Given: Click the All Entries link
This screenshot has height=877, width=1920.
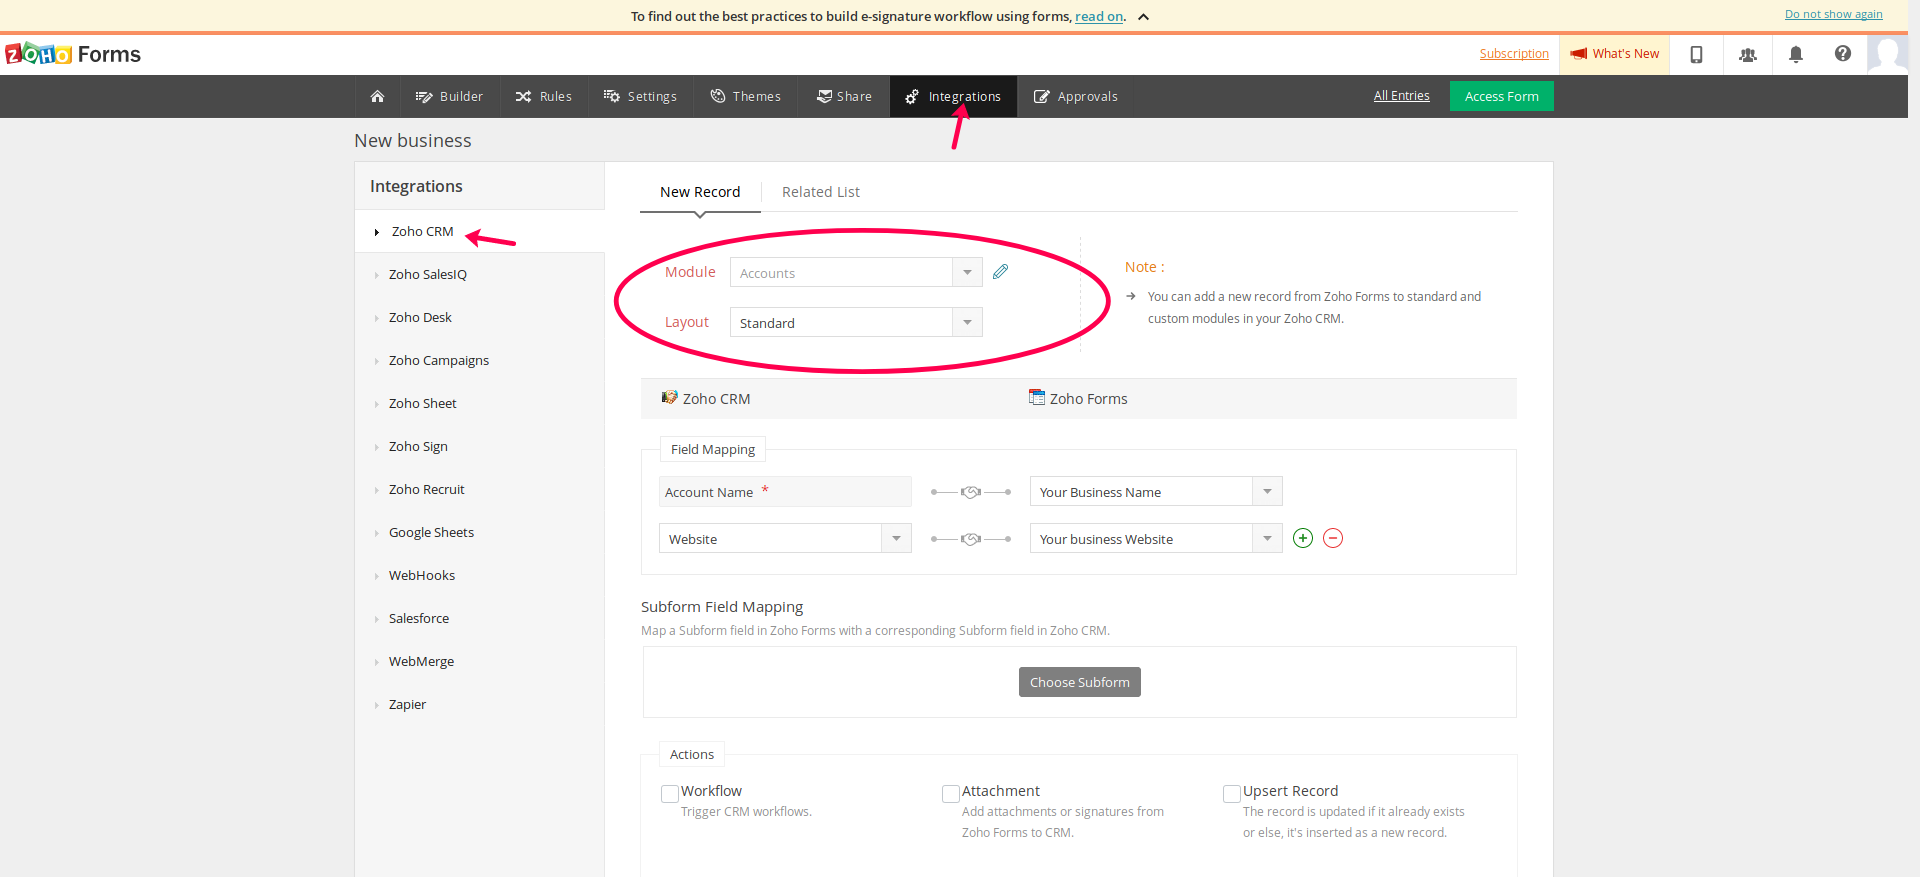Looking at the screenshot, I should tap(1401, 96).
